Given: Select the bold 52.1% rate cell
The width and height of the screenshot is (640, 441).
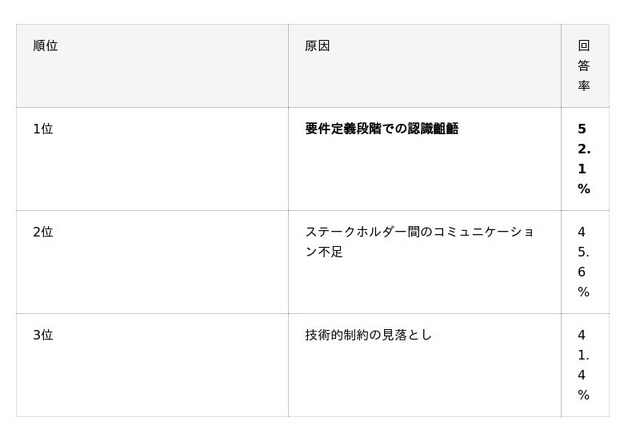Looking at the screenshot, I should 584,159.
